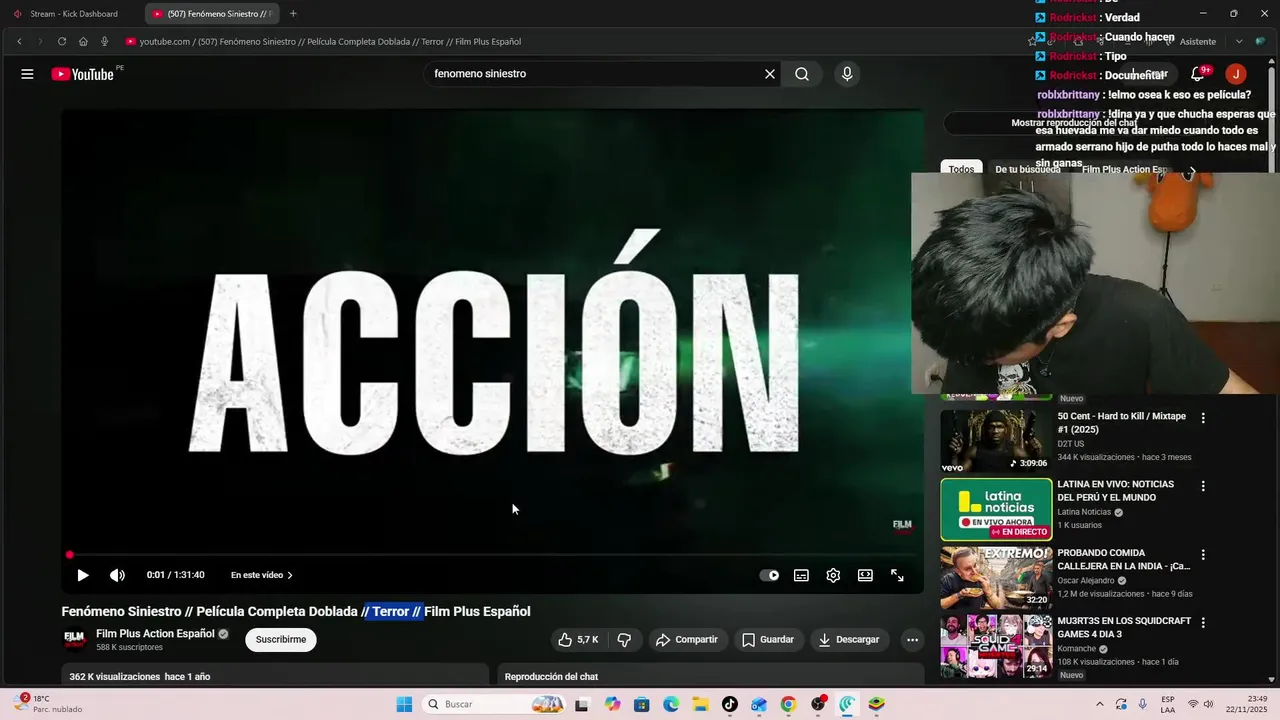The height and width of the screenshot is (720, 1280).
Task: Expand browser toolbar chevron dropdown
Action: pyautogui.click(x=1239, y=41)
